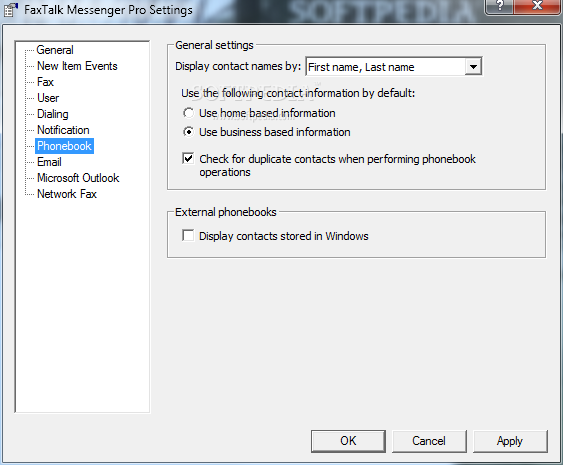The width and height of the screenshot is (563, 465).
Task: Open the display contact names dropdown arrow
Action: [473, 67]
